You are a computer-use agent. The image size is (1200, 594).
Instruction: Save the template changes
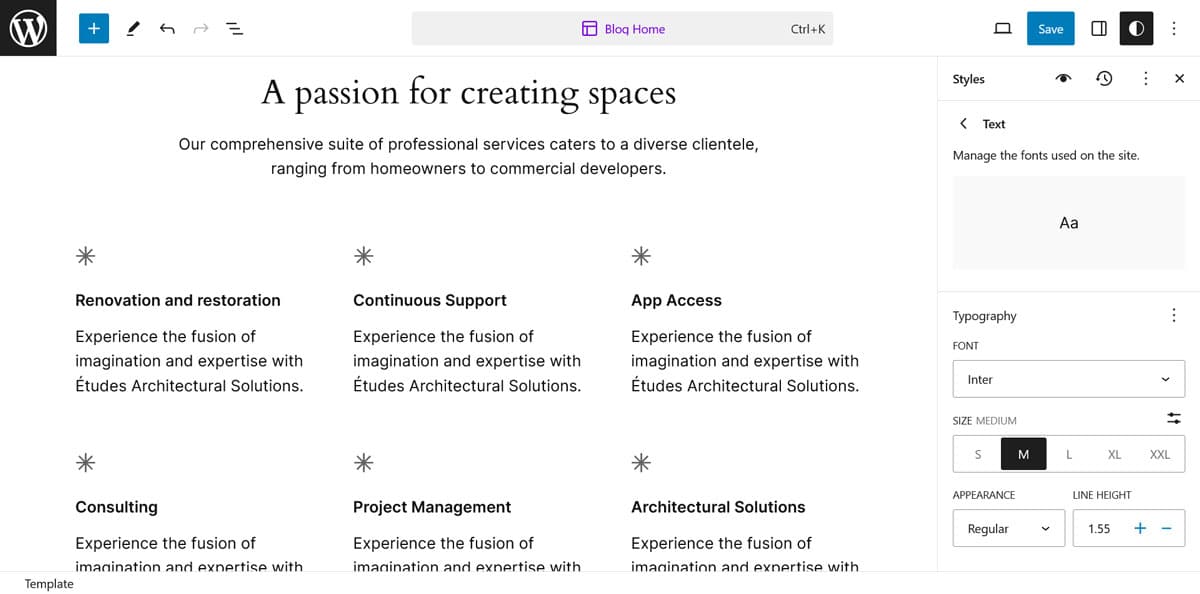[x=1050, y=29]
